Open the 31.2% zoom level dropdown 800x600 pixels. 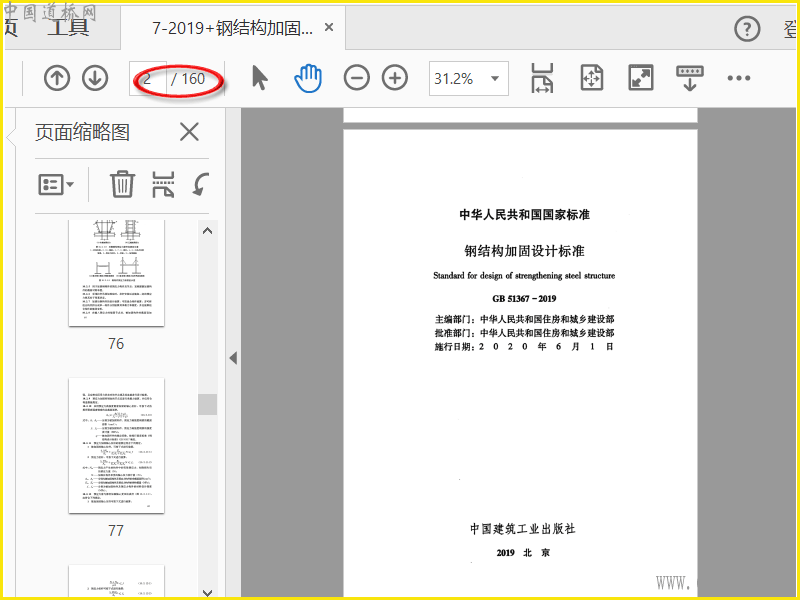[468, 79]
